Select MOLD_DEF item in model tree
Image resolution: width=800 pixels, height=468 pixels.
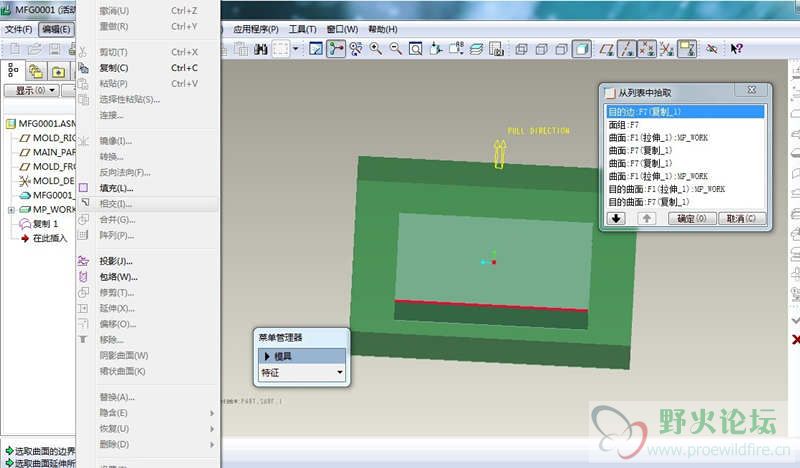(54, 181)
